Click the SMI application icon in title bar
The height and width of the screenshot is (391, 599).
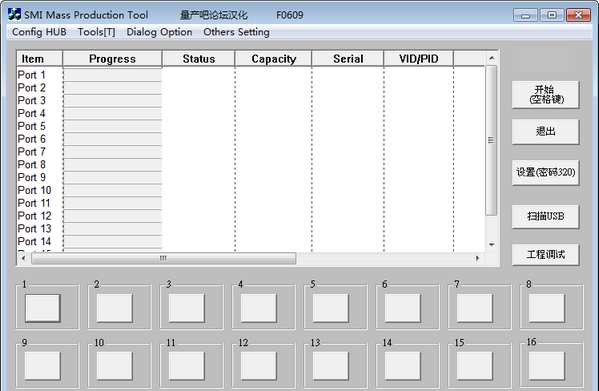pyautogui.click(x=14, y=15)
